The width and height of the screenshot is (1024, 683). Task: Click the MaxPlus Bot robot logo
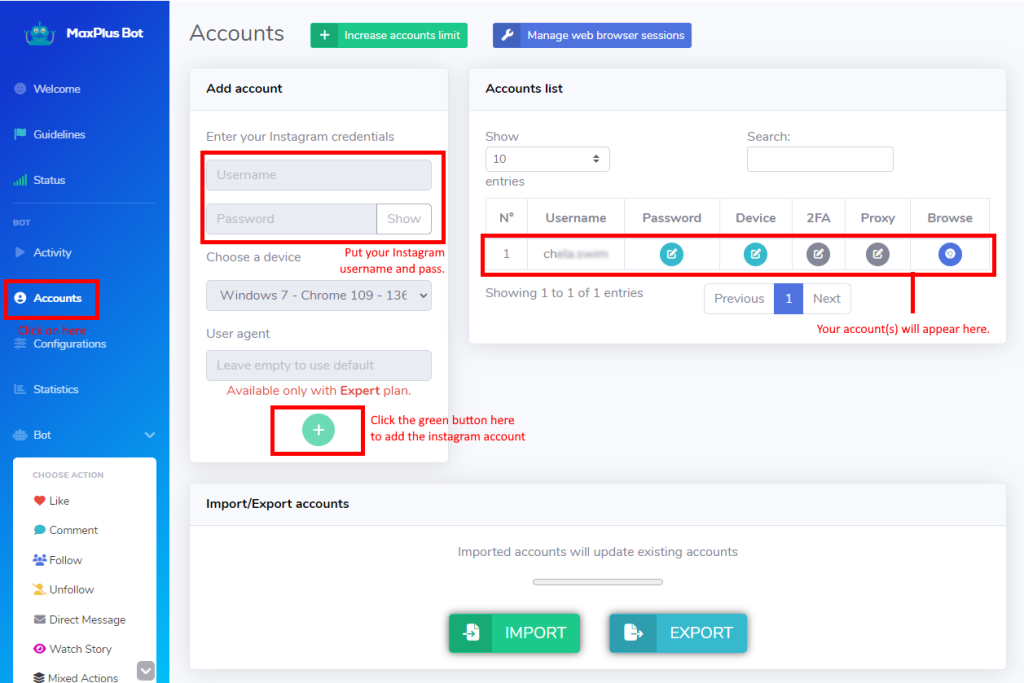(39, 33)
